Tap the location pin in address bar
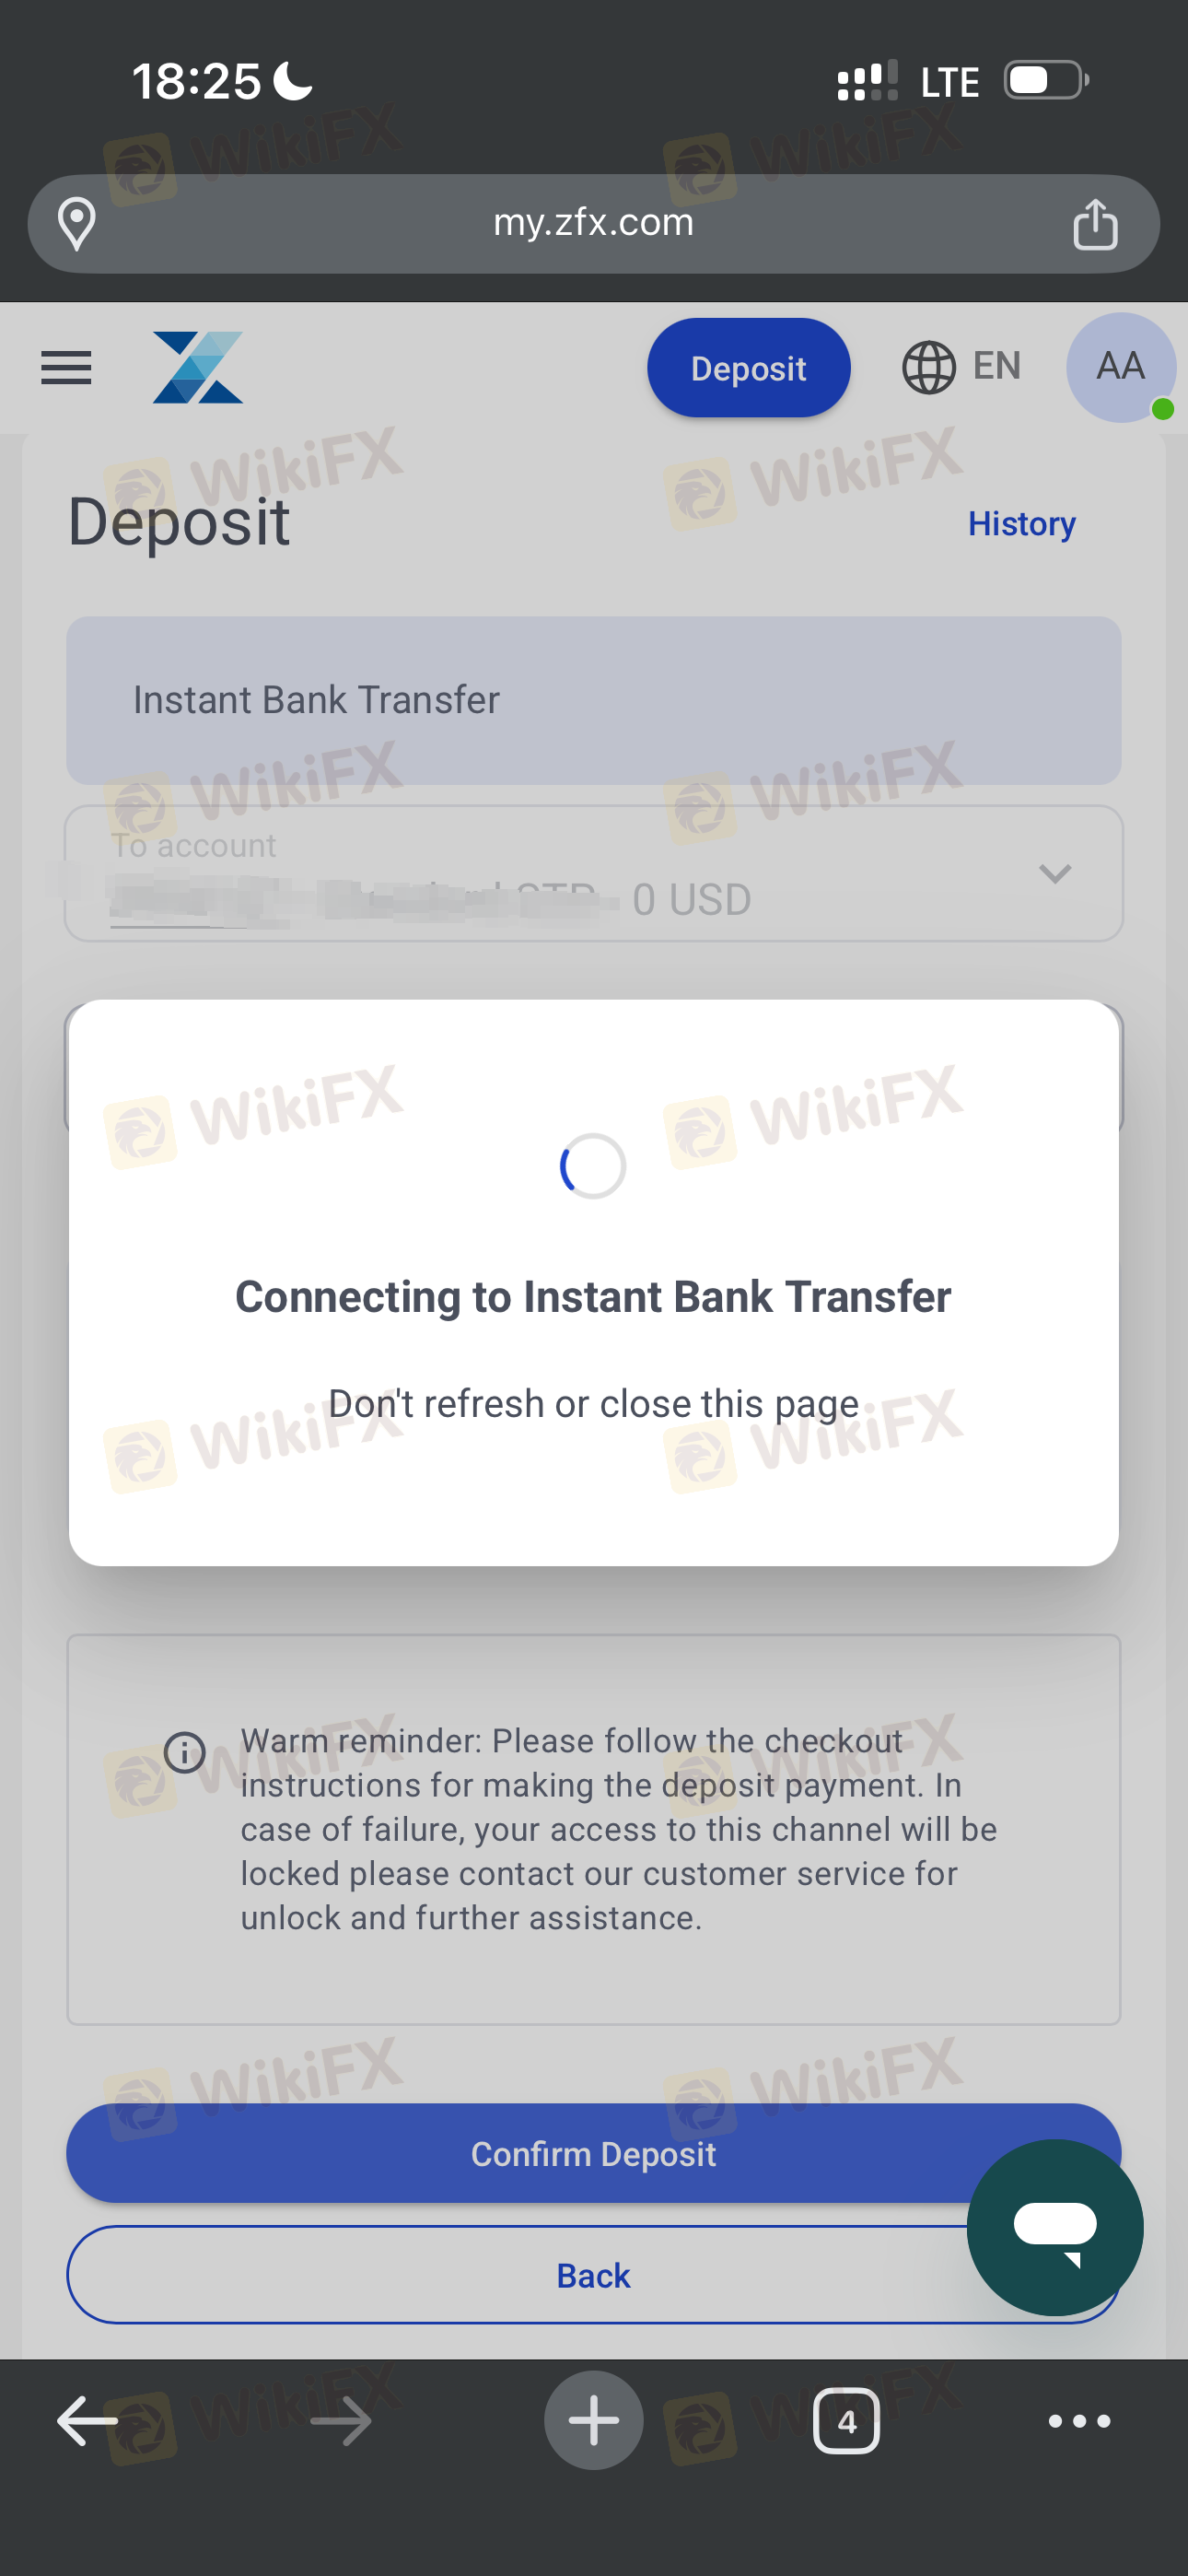The image size is (1188, 2576). pyautogui.click(x=77, y=224)
